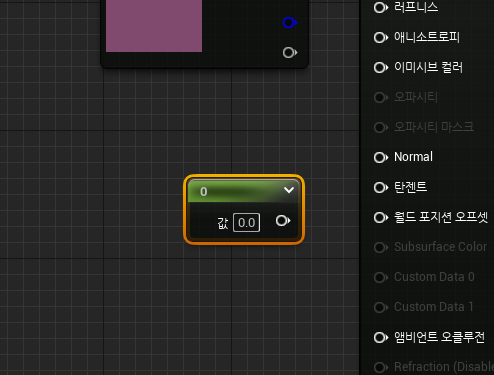Click the purple texture preview thumbnail
494x375 pixels.
pyautogui.click(x=154, y=26)
